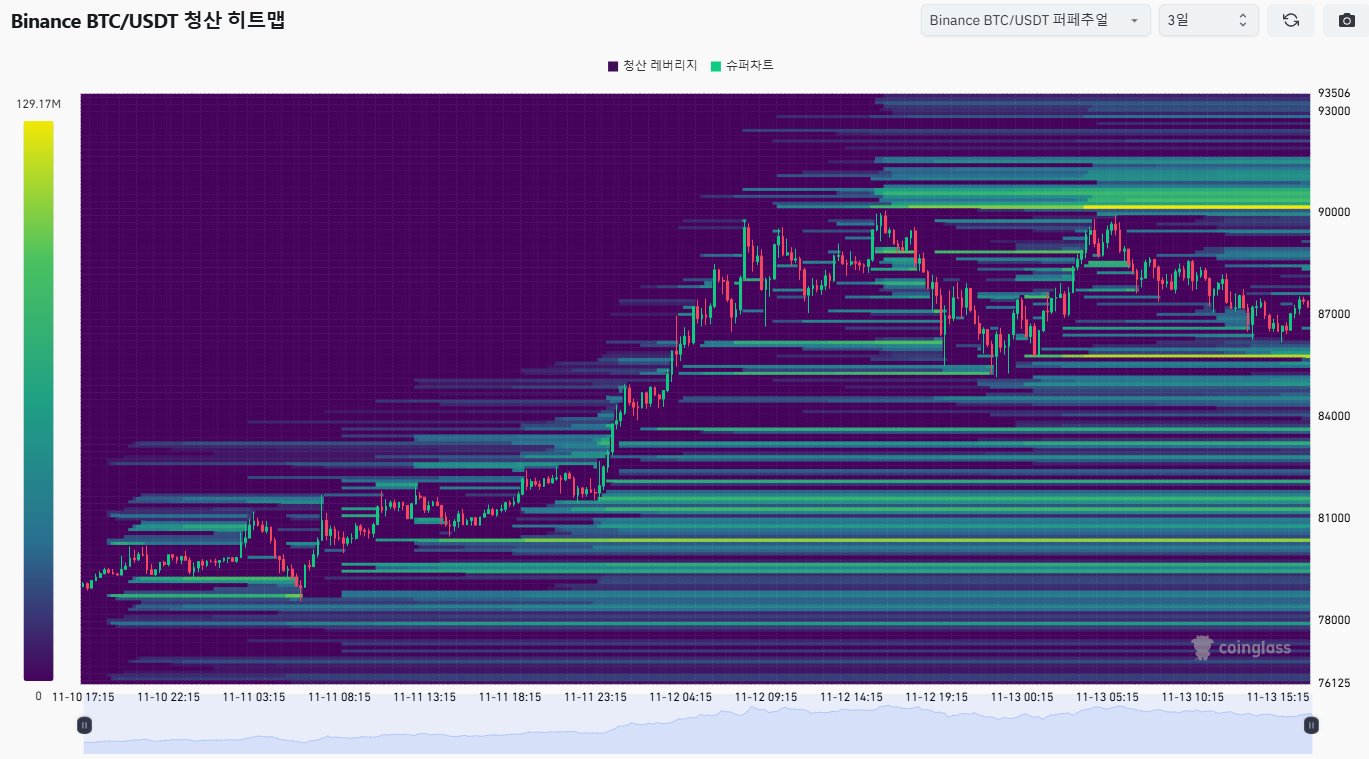Click the 81000 price axis label
This screenshot has height=759, width=1369.
(1334, 518)
